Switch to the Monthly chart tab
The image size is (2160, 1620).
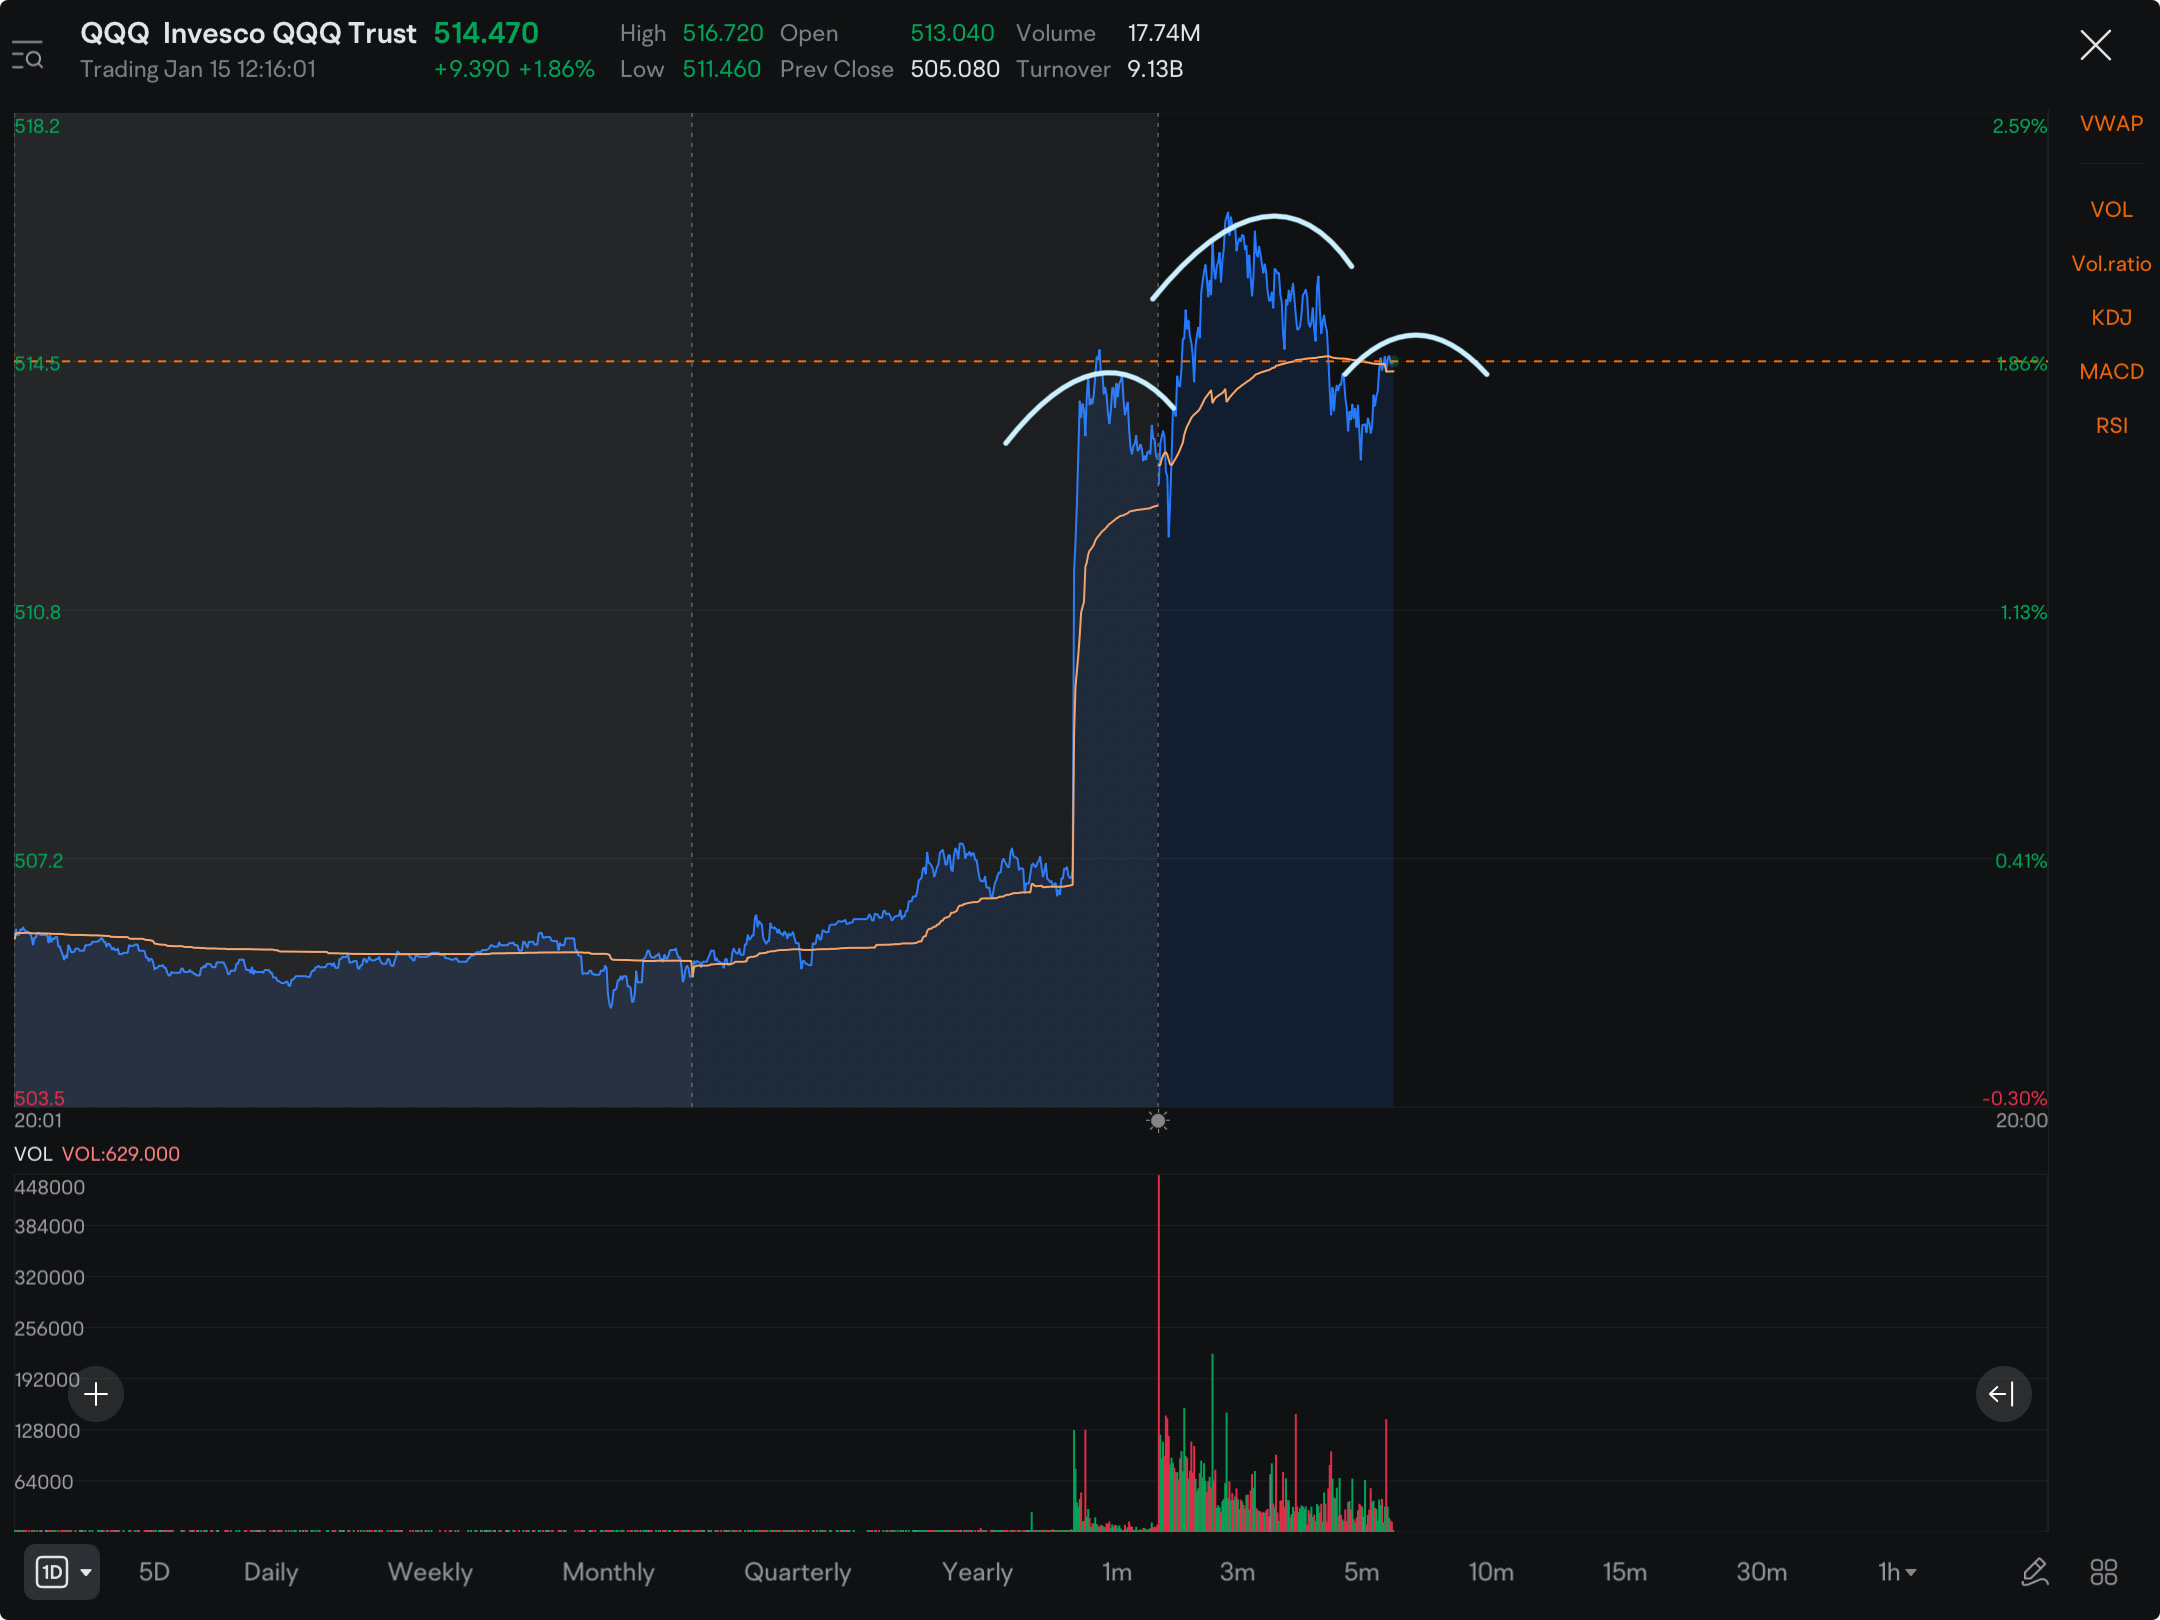(x=608, y=1572)
